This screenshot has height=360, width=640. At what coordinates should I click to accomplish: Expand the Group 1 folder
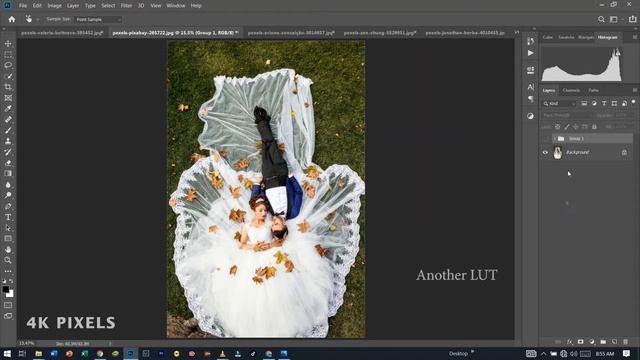[x=554, y=139]
